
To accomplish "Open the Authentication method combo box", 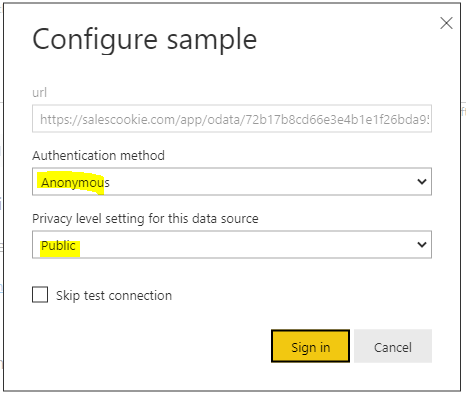I will click(x=232, y=182).
